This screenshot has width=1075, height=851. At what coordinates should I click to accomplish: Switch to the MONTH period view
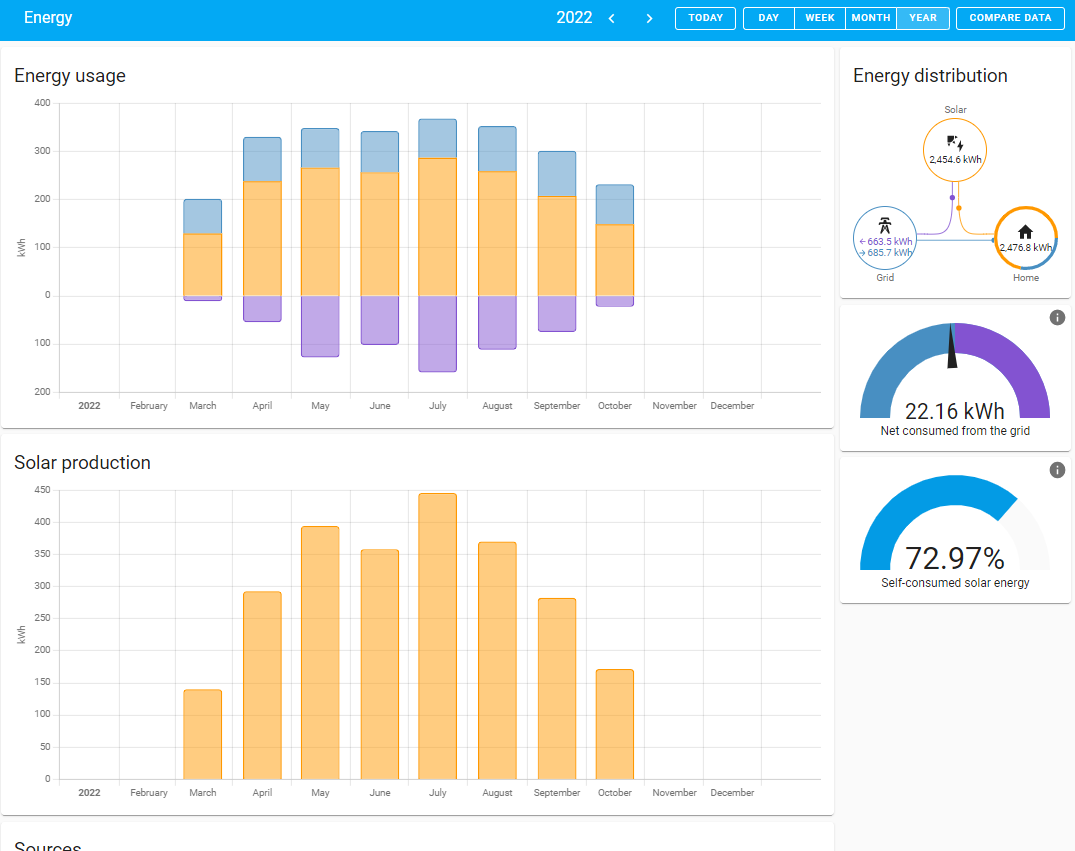point(871,18)
